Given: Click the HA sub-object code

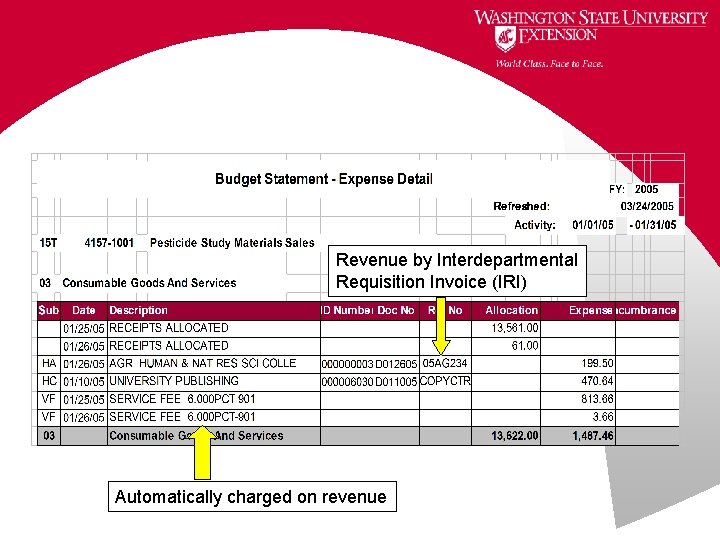Looking at the screenshot, I should [49, 364].
